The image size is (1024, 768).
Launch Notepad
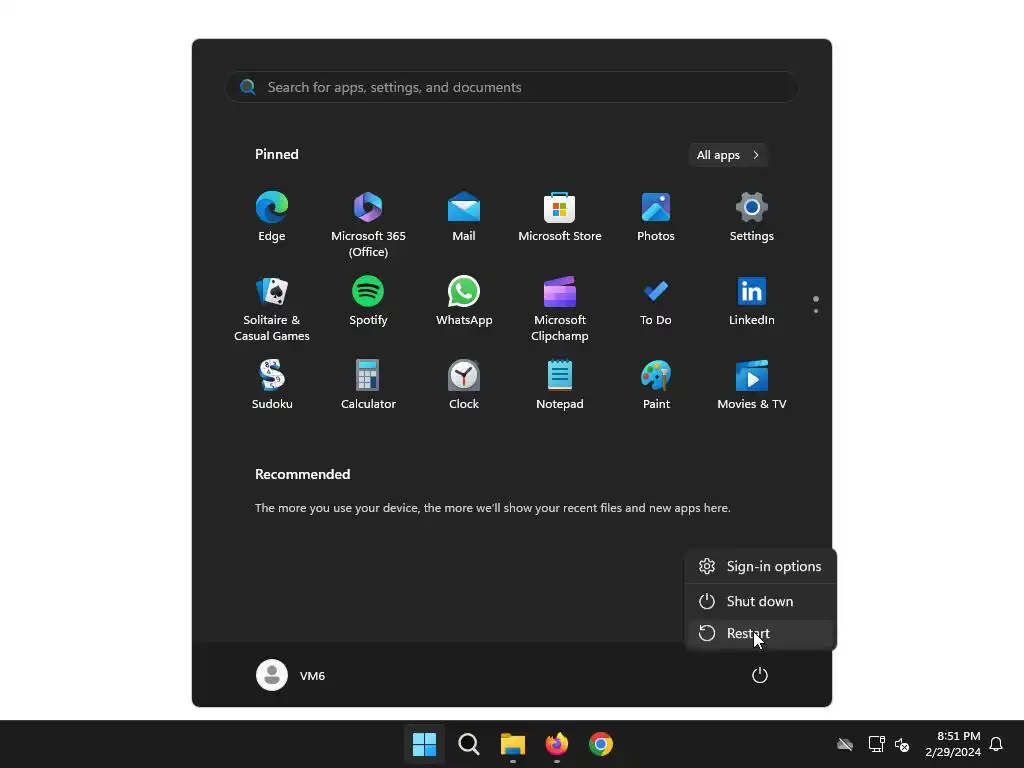coord(560,385)
